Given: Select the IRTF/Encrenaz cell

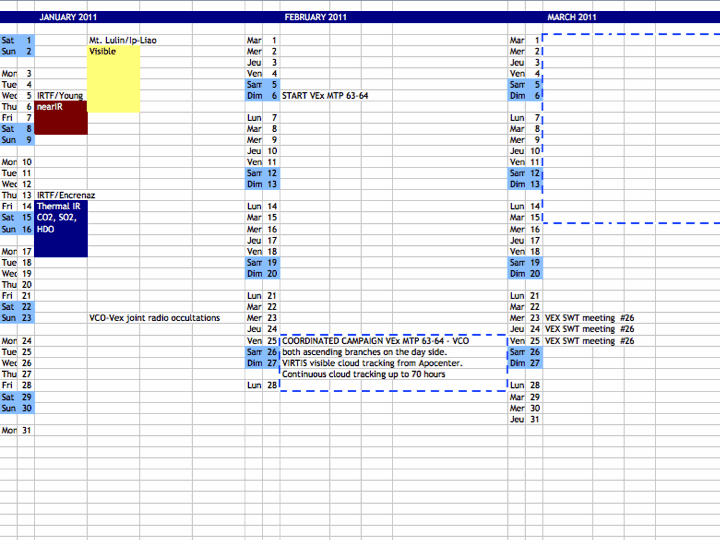Looking at the screenshot, I should (66, 195).
